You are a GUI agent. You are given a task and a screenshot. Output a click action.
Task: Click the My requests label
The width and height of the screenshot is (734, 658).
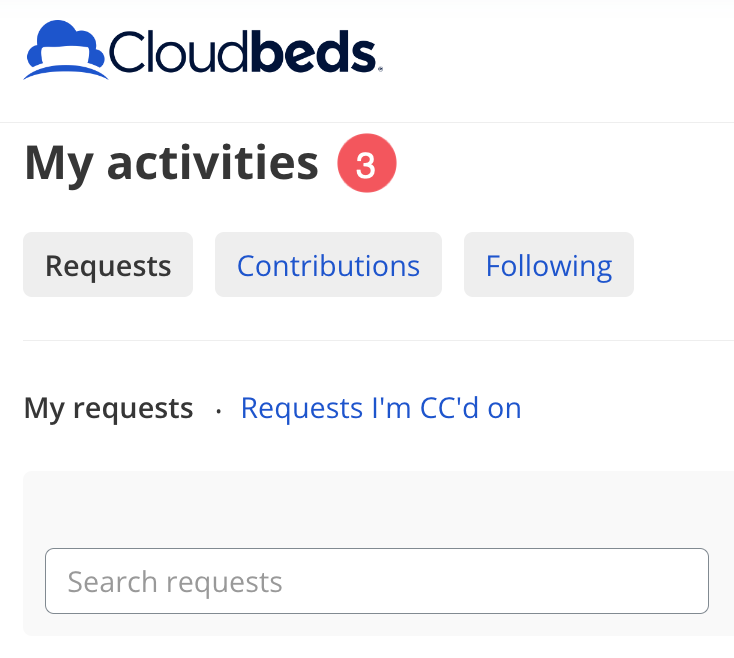tap(108, 408)
